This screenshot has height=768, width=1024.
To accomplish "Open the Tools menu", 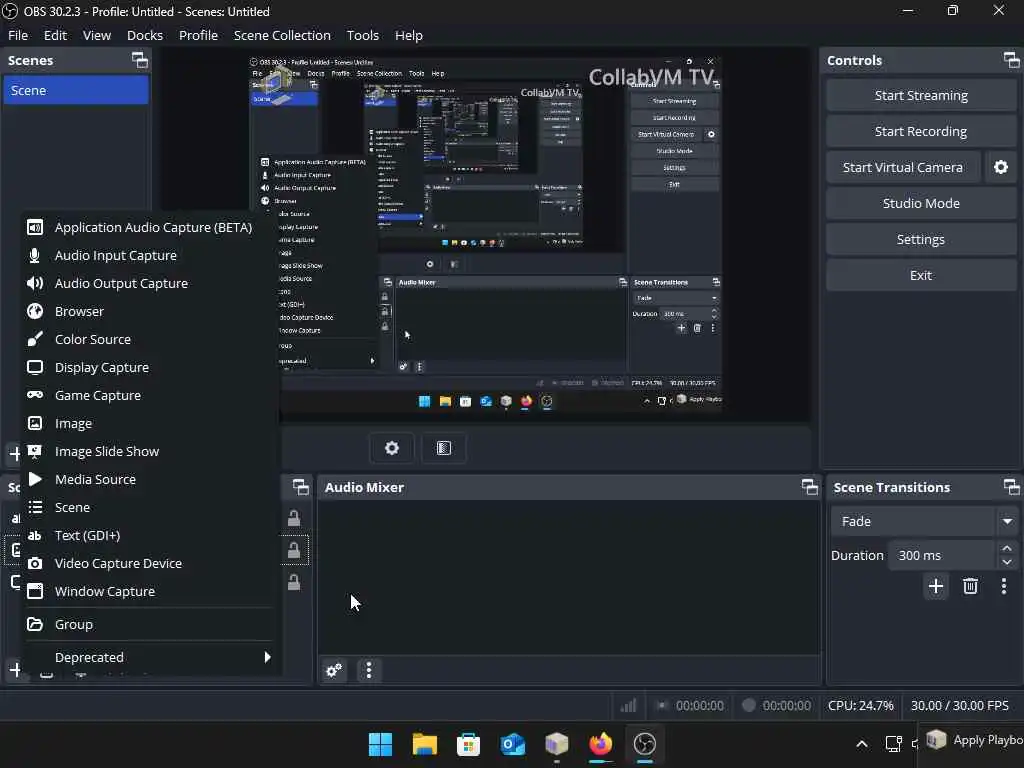I will pos(362,35).
